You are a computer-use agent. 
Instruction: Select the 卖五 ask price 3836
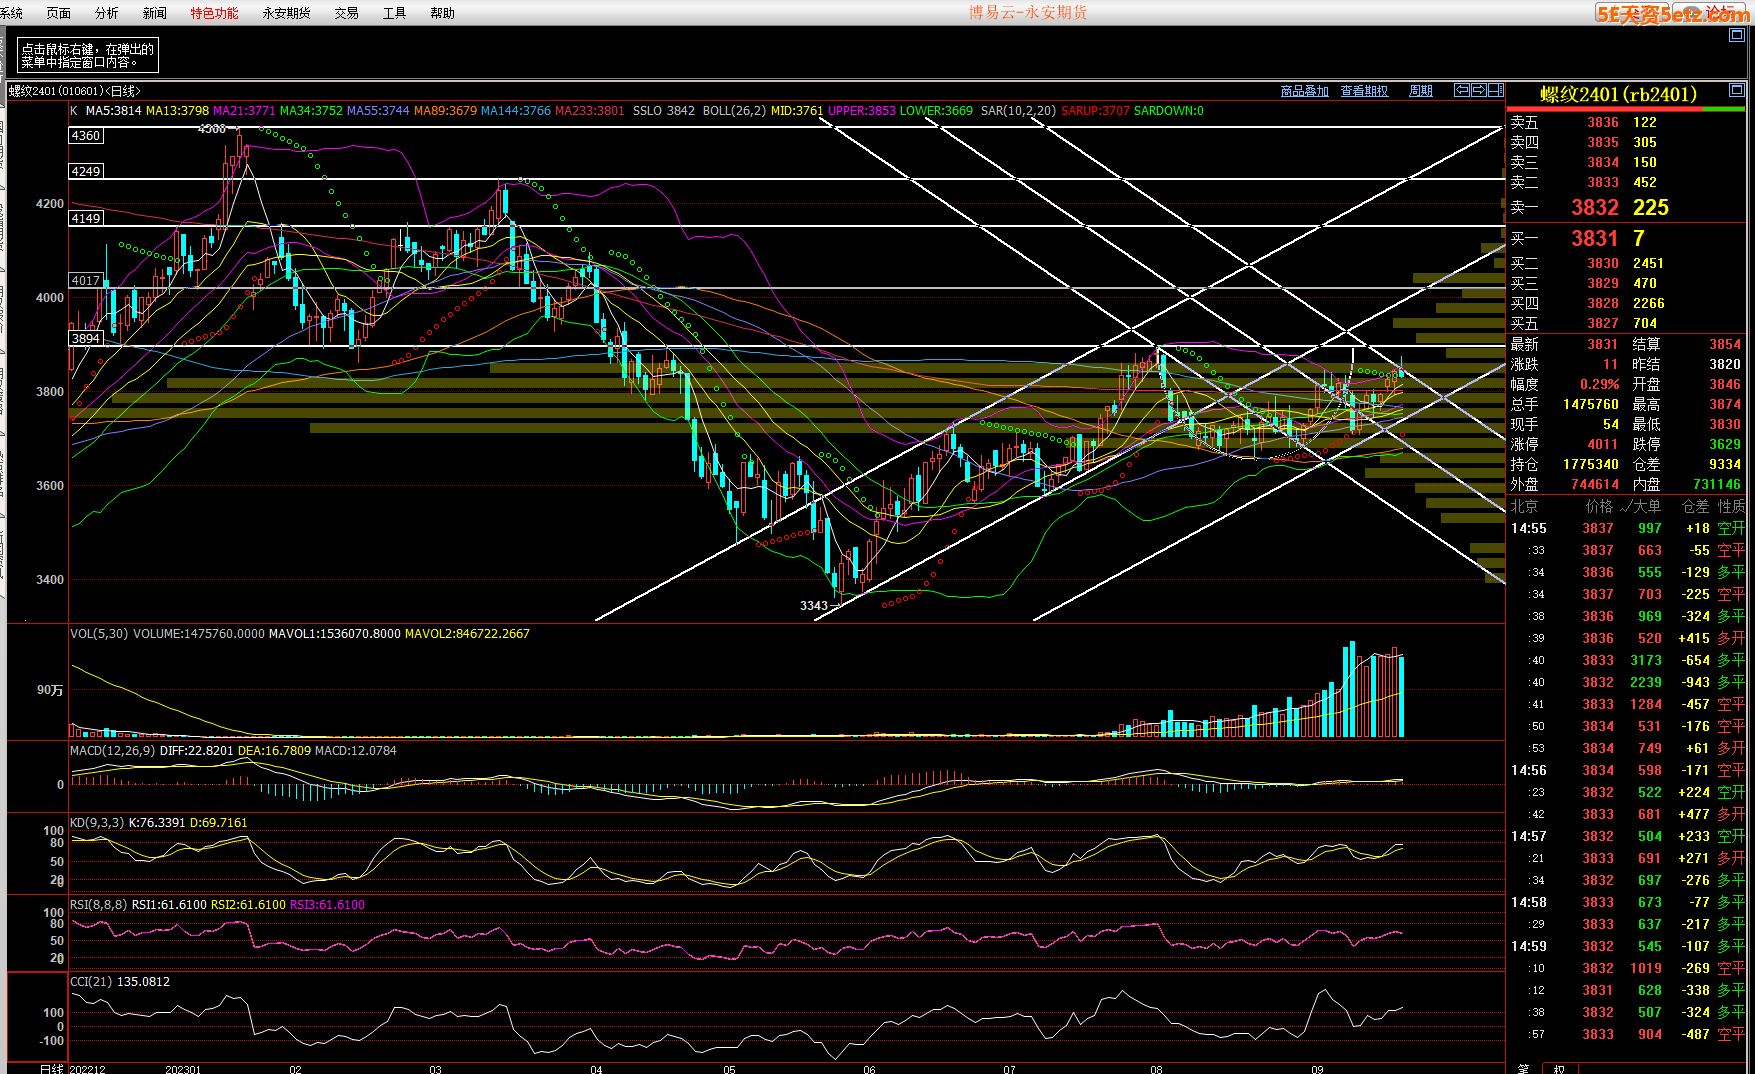[1603, 123]
